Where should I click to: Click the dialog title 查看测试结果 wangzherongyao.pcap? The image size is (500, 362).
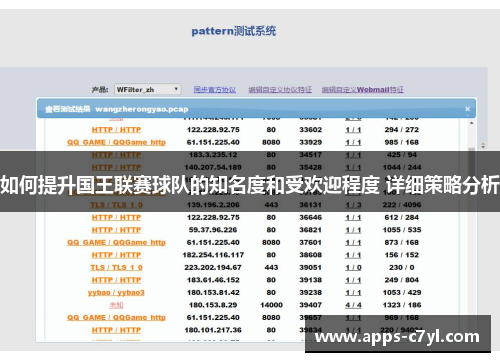click(117, 109)
